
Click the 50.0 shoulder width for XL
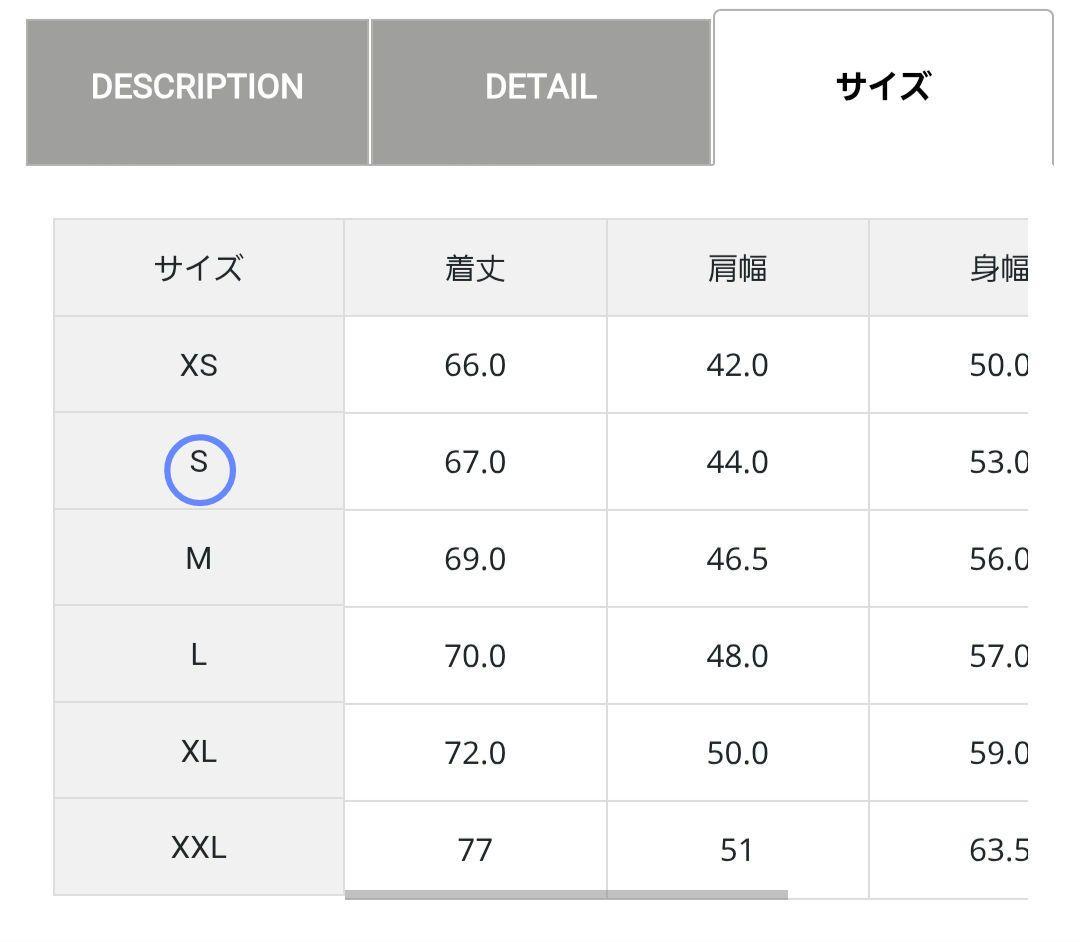(737, 753)
